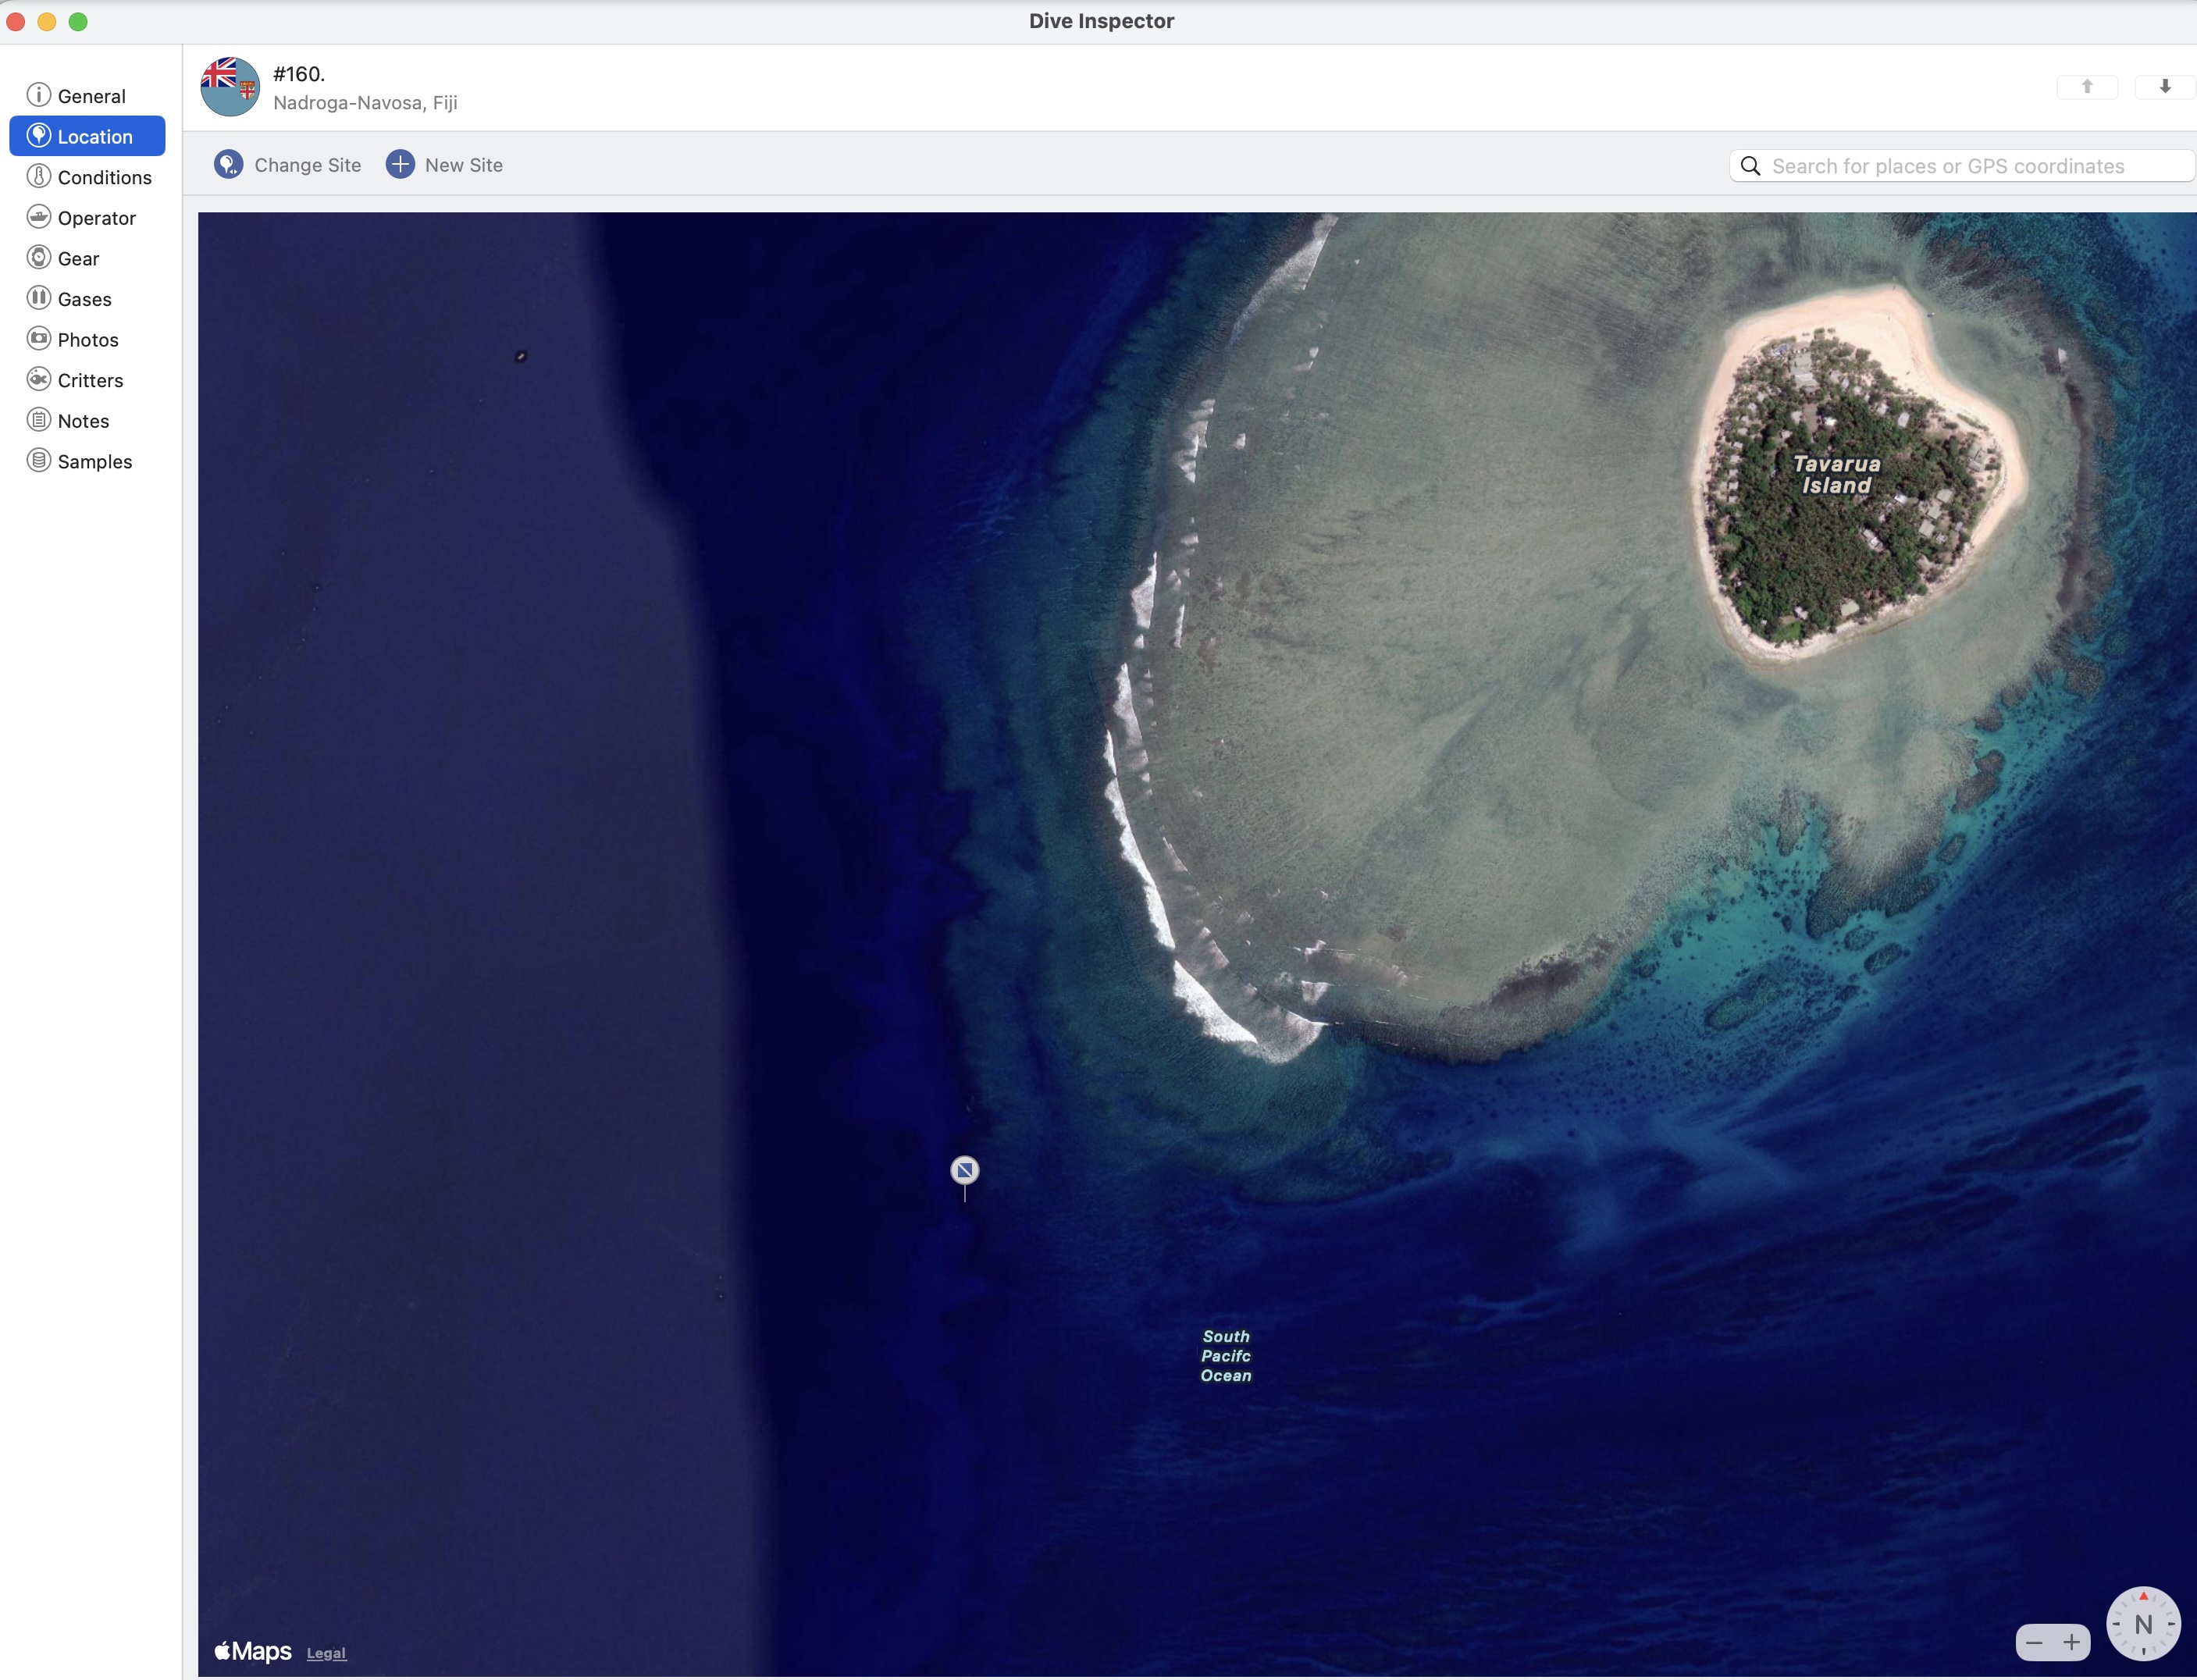This screenshot has width=2197, height=1680.
Task: Open the Gear section icon
Action: click(x=39, y=258)
